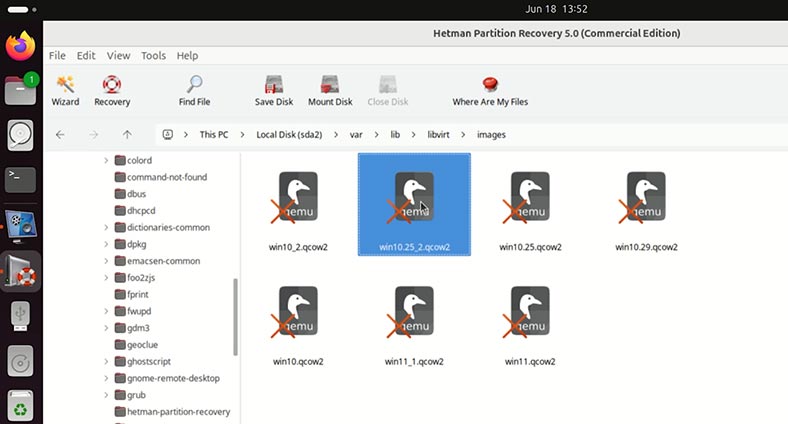Open Firefox from the dock
The height and width of the screenshot is (424, 788).
[x=21, y=46]
